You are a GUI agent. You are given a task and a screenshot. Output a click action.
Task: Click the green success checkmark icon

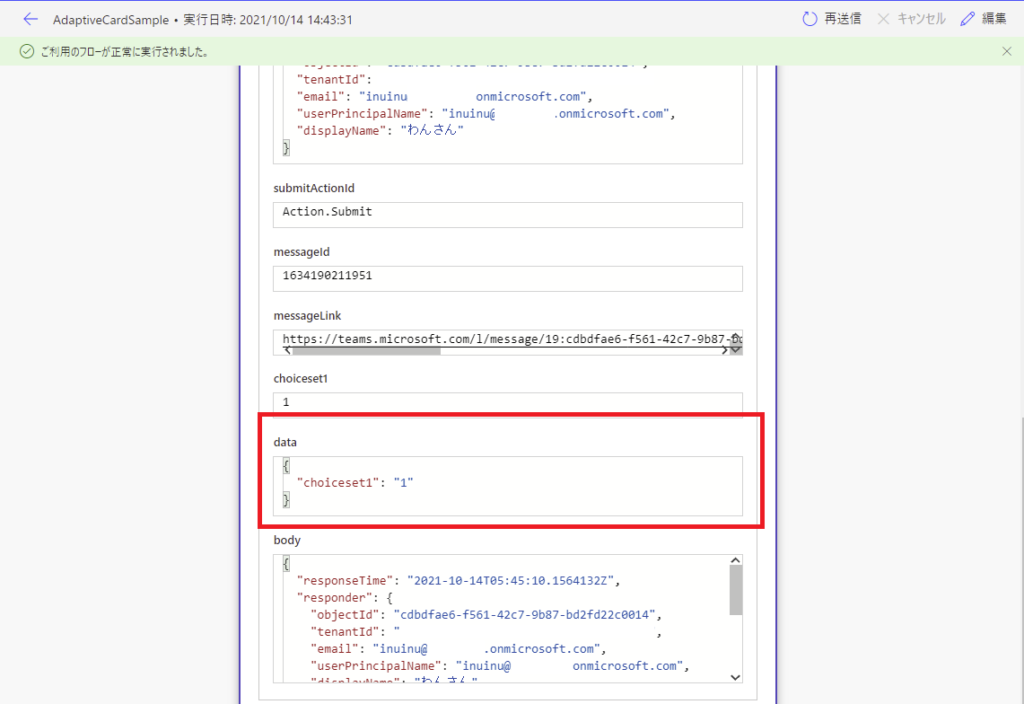[27, 52]
